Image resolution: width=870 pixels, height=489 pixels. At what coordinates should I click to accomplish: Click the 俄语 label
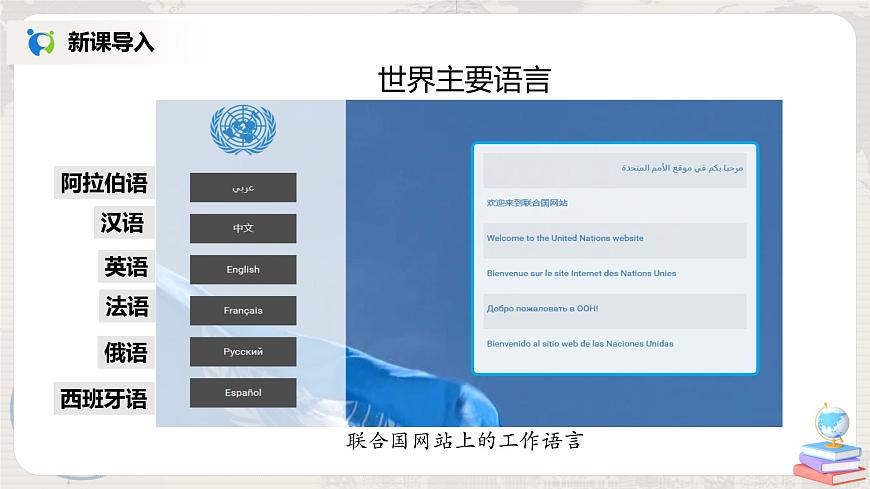click(x=126, y=352)
